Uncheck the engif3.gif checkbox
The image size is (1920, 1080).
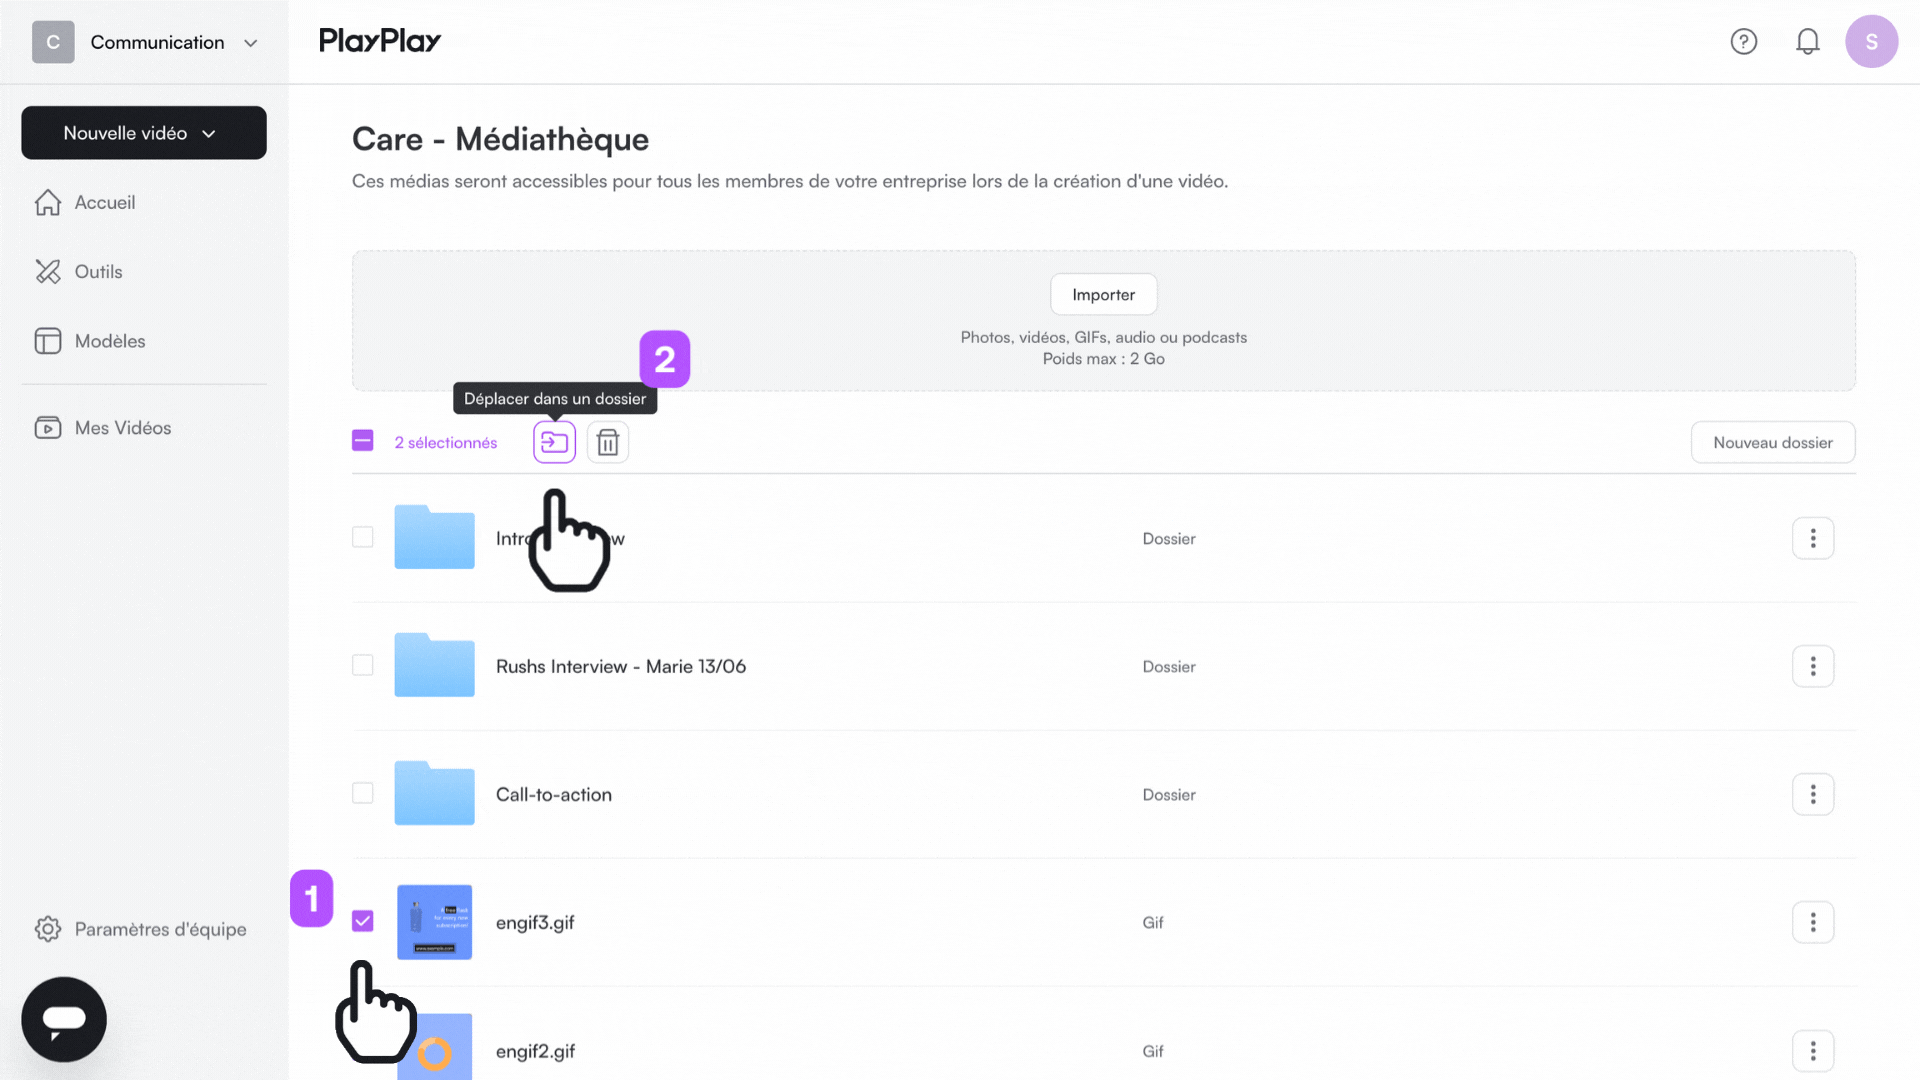pyautogui.click(x=363, y=921)
